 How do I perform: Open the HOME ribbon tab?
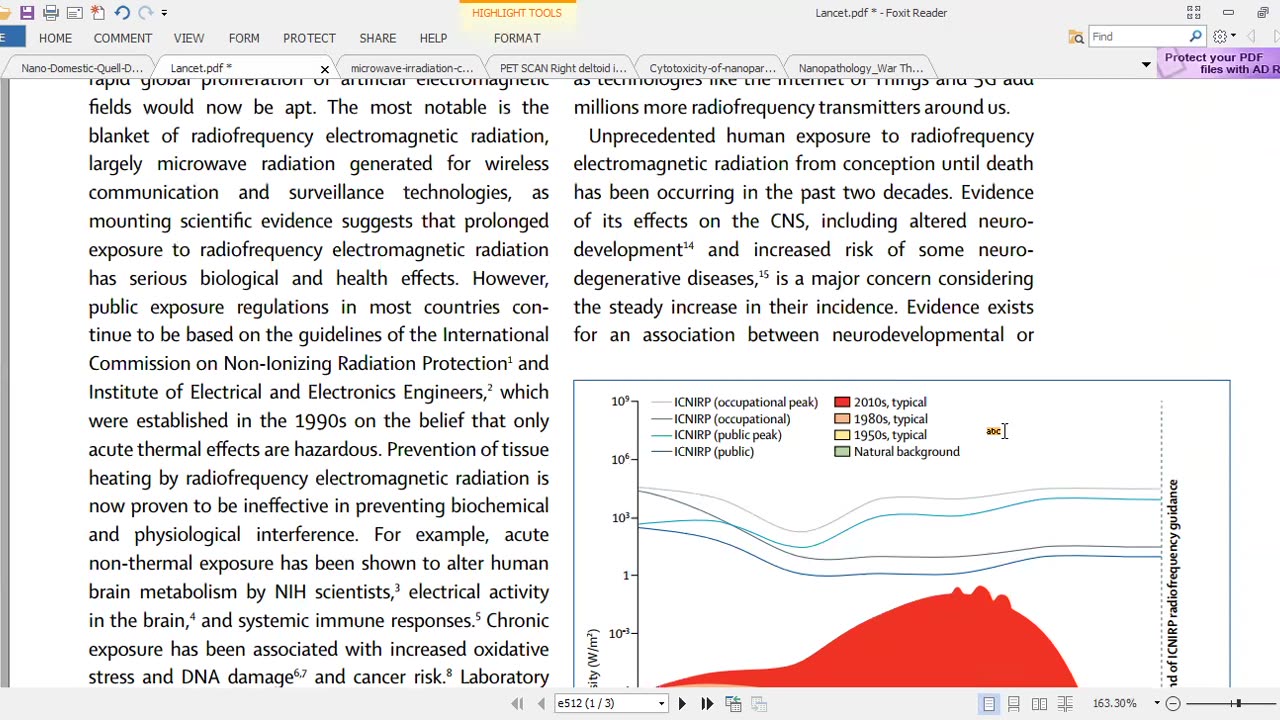pyautogui.click(x=55, y=38)
